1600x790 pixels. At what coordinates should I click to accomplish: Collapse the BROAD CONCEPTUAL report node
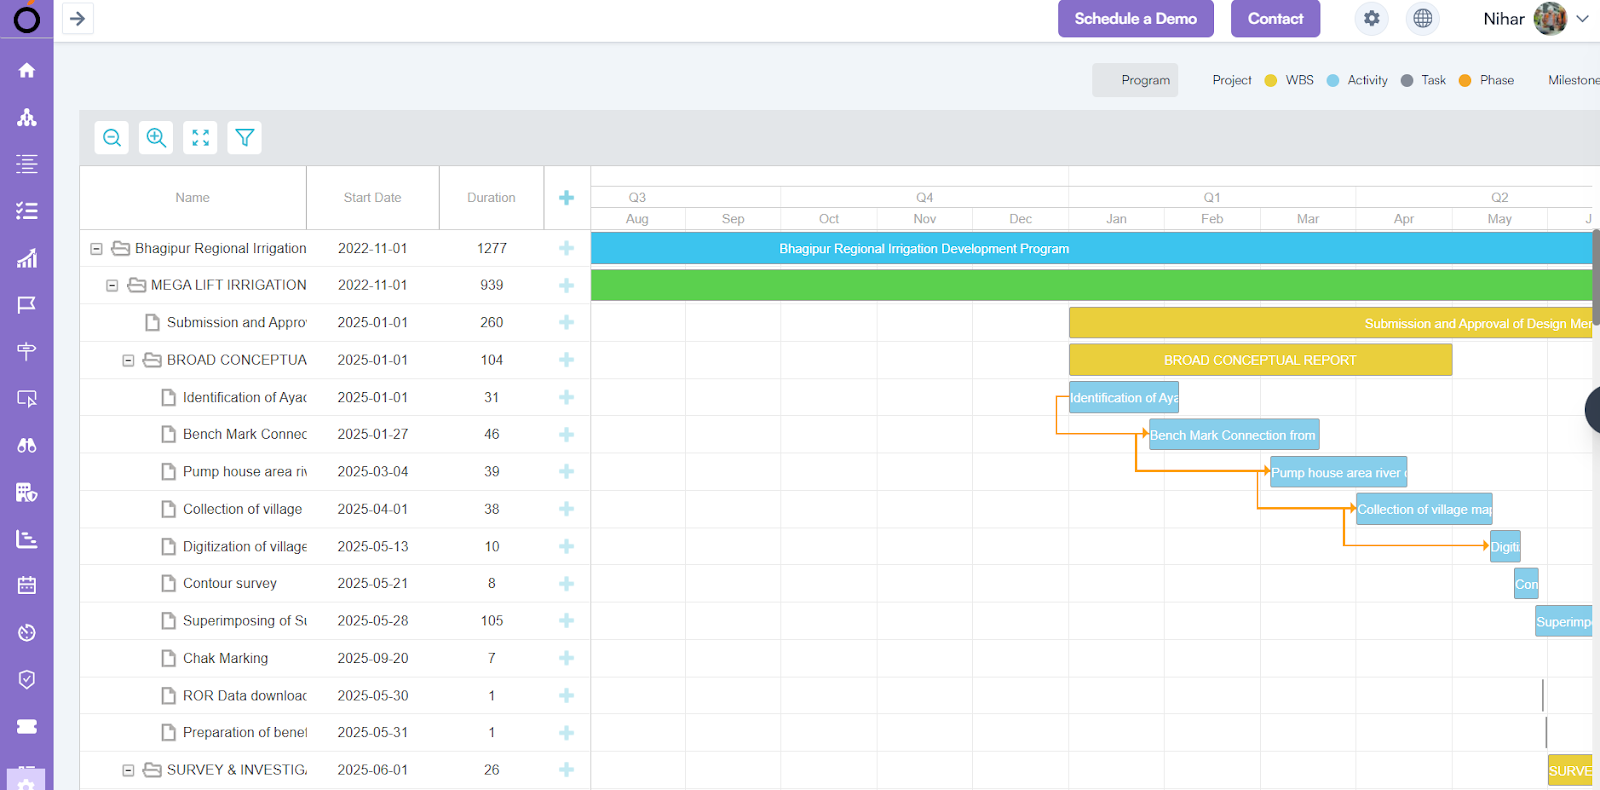tap(129, 360)
